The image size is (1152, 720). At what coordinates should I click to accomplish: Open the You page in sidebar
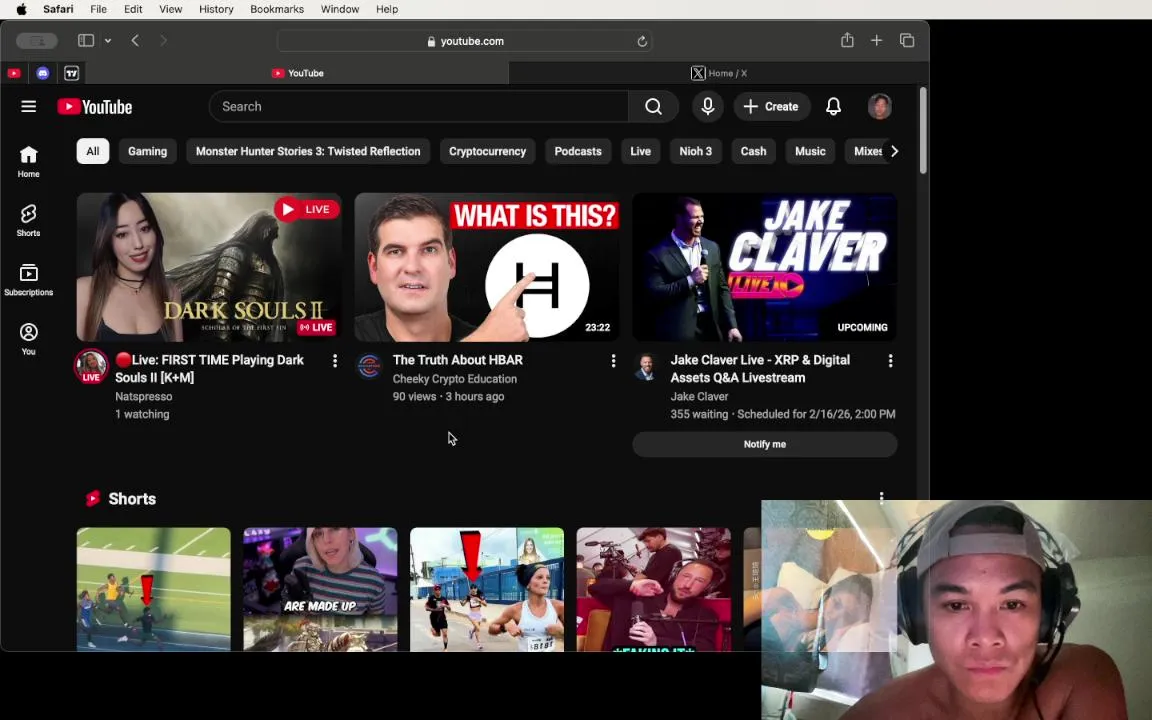(29, 339)
